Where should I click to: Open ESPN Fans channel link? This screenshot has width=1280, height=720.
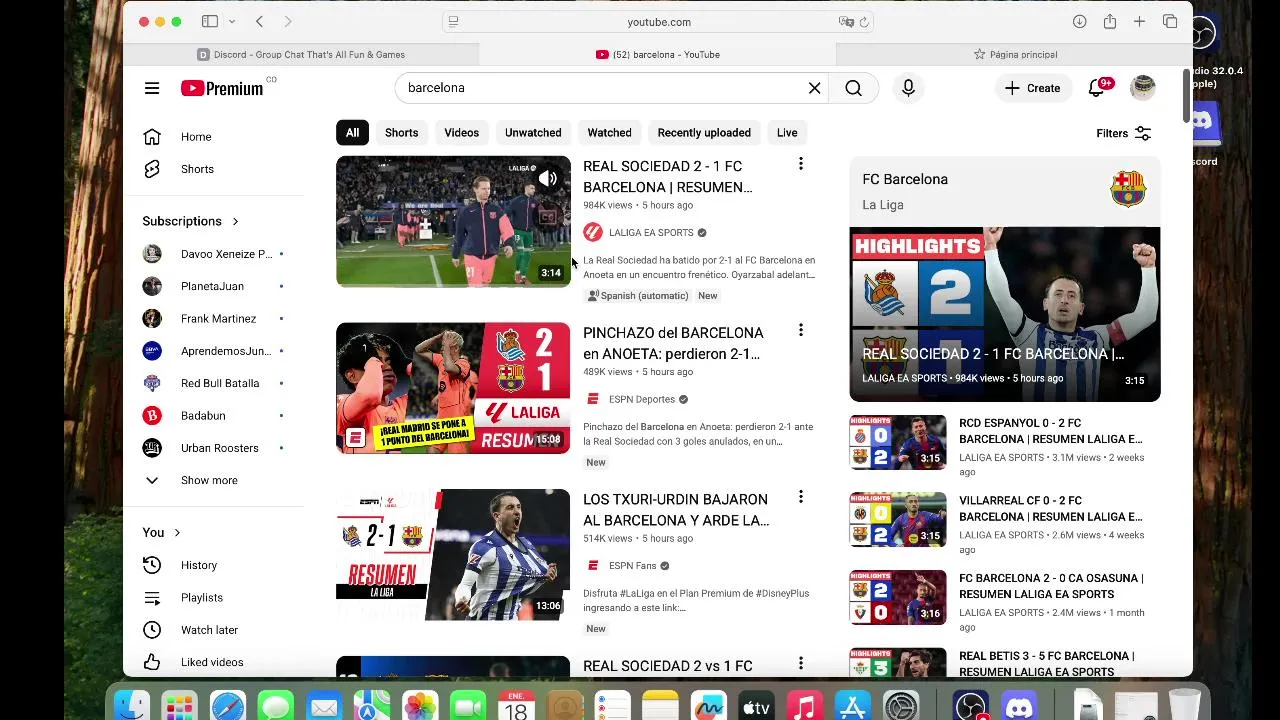point(633,565)
